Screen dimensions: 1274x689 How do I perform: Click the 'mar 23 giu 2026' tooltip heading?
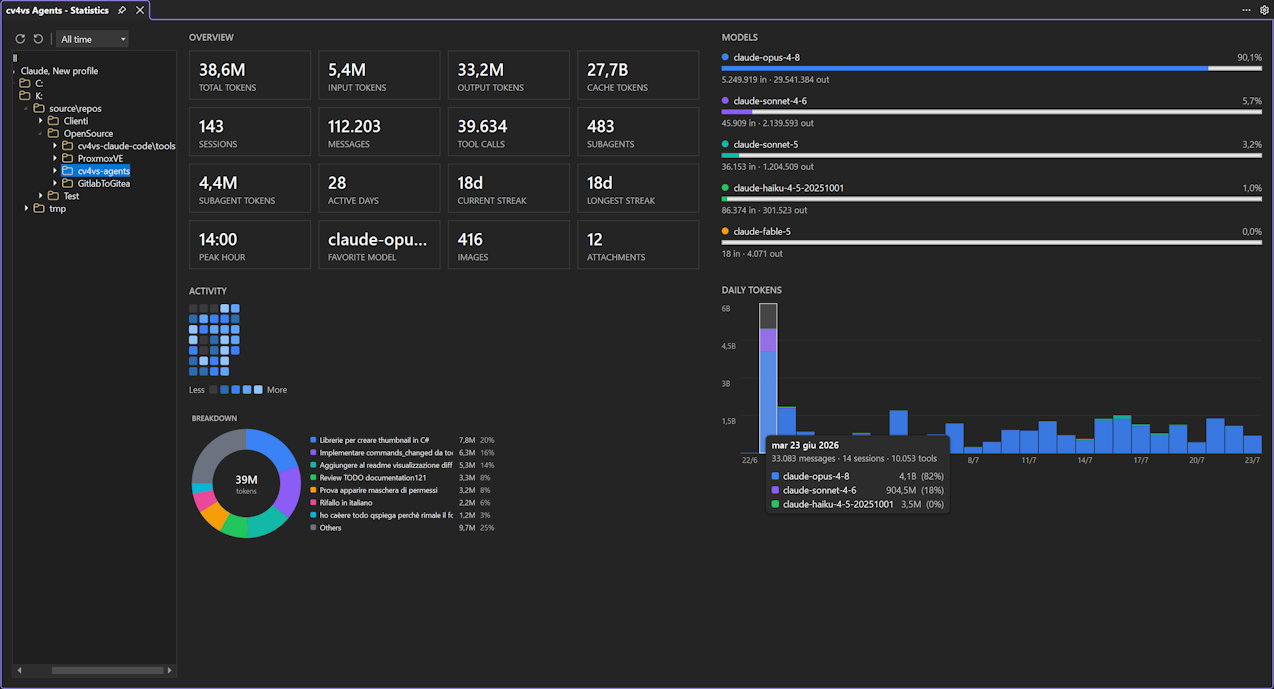pyautogui.click(x=804, y=445)
